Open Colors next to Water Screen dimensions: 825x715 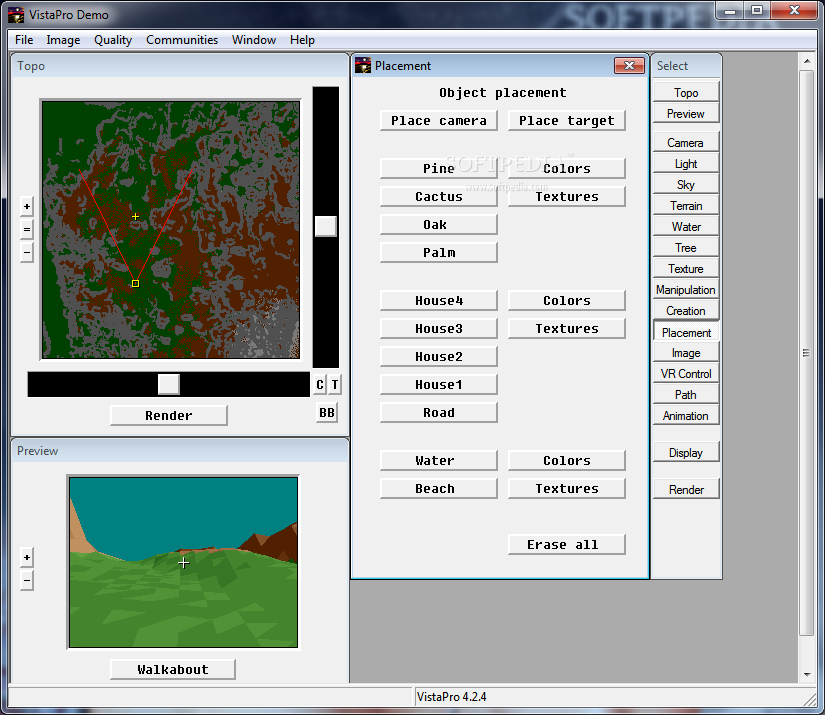point(567,460)
